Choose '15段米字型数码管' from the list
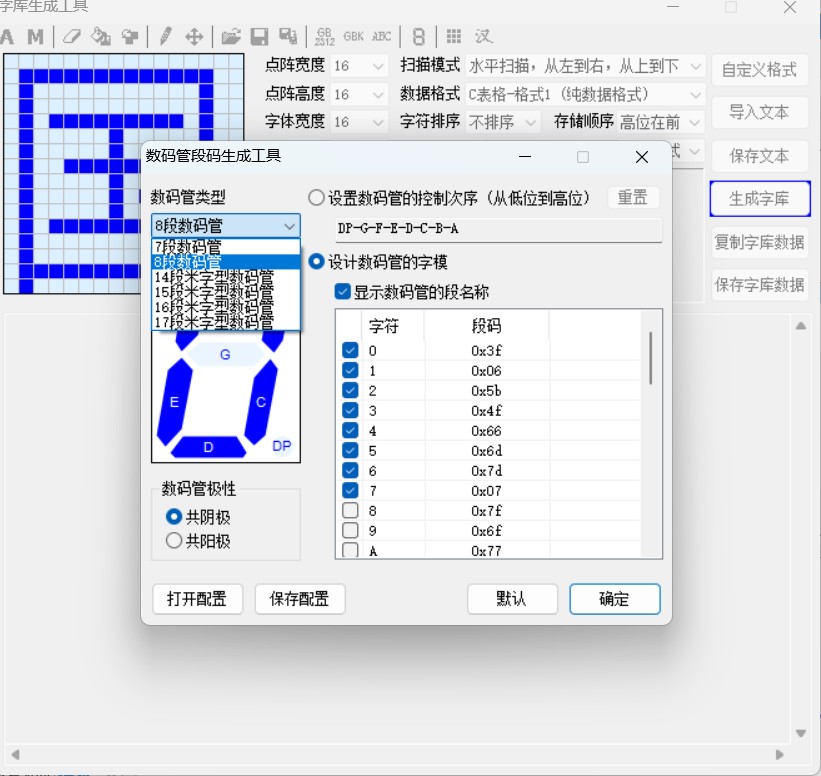This screenshot has height=776, width=821. click(x=226, y=292)
